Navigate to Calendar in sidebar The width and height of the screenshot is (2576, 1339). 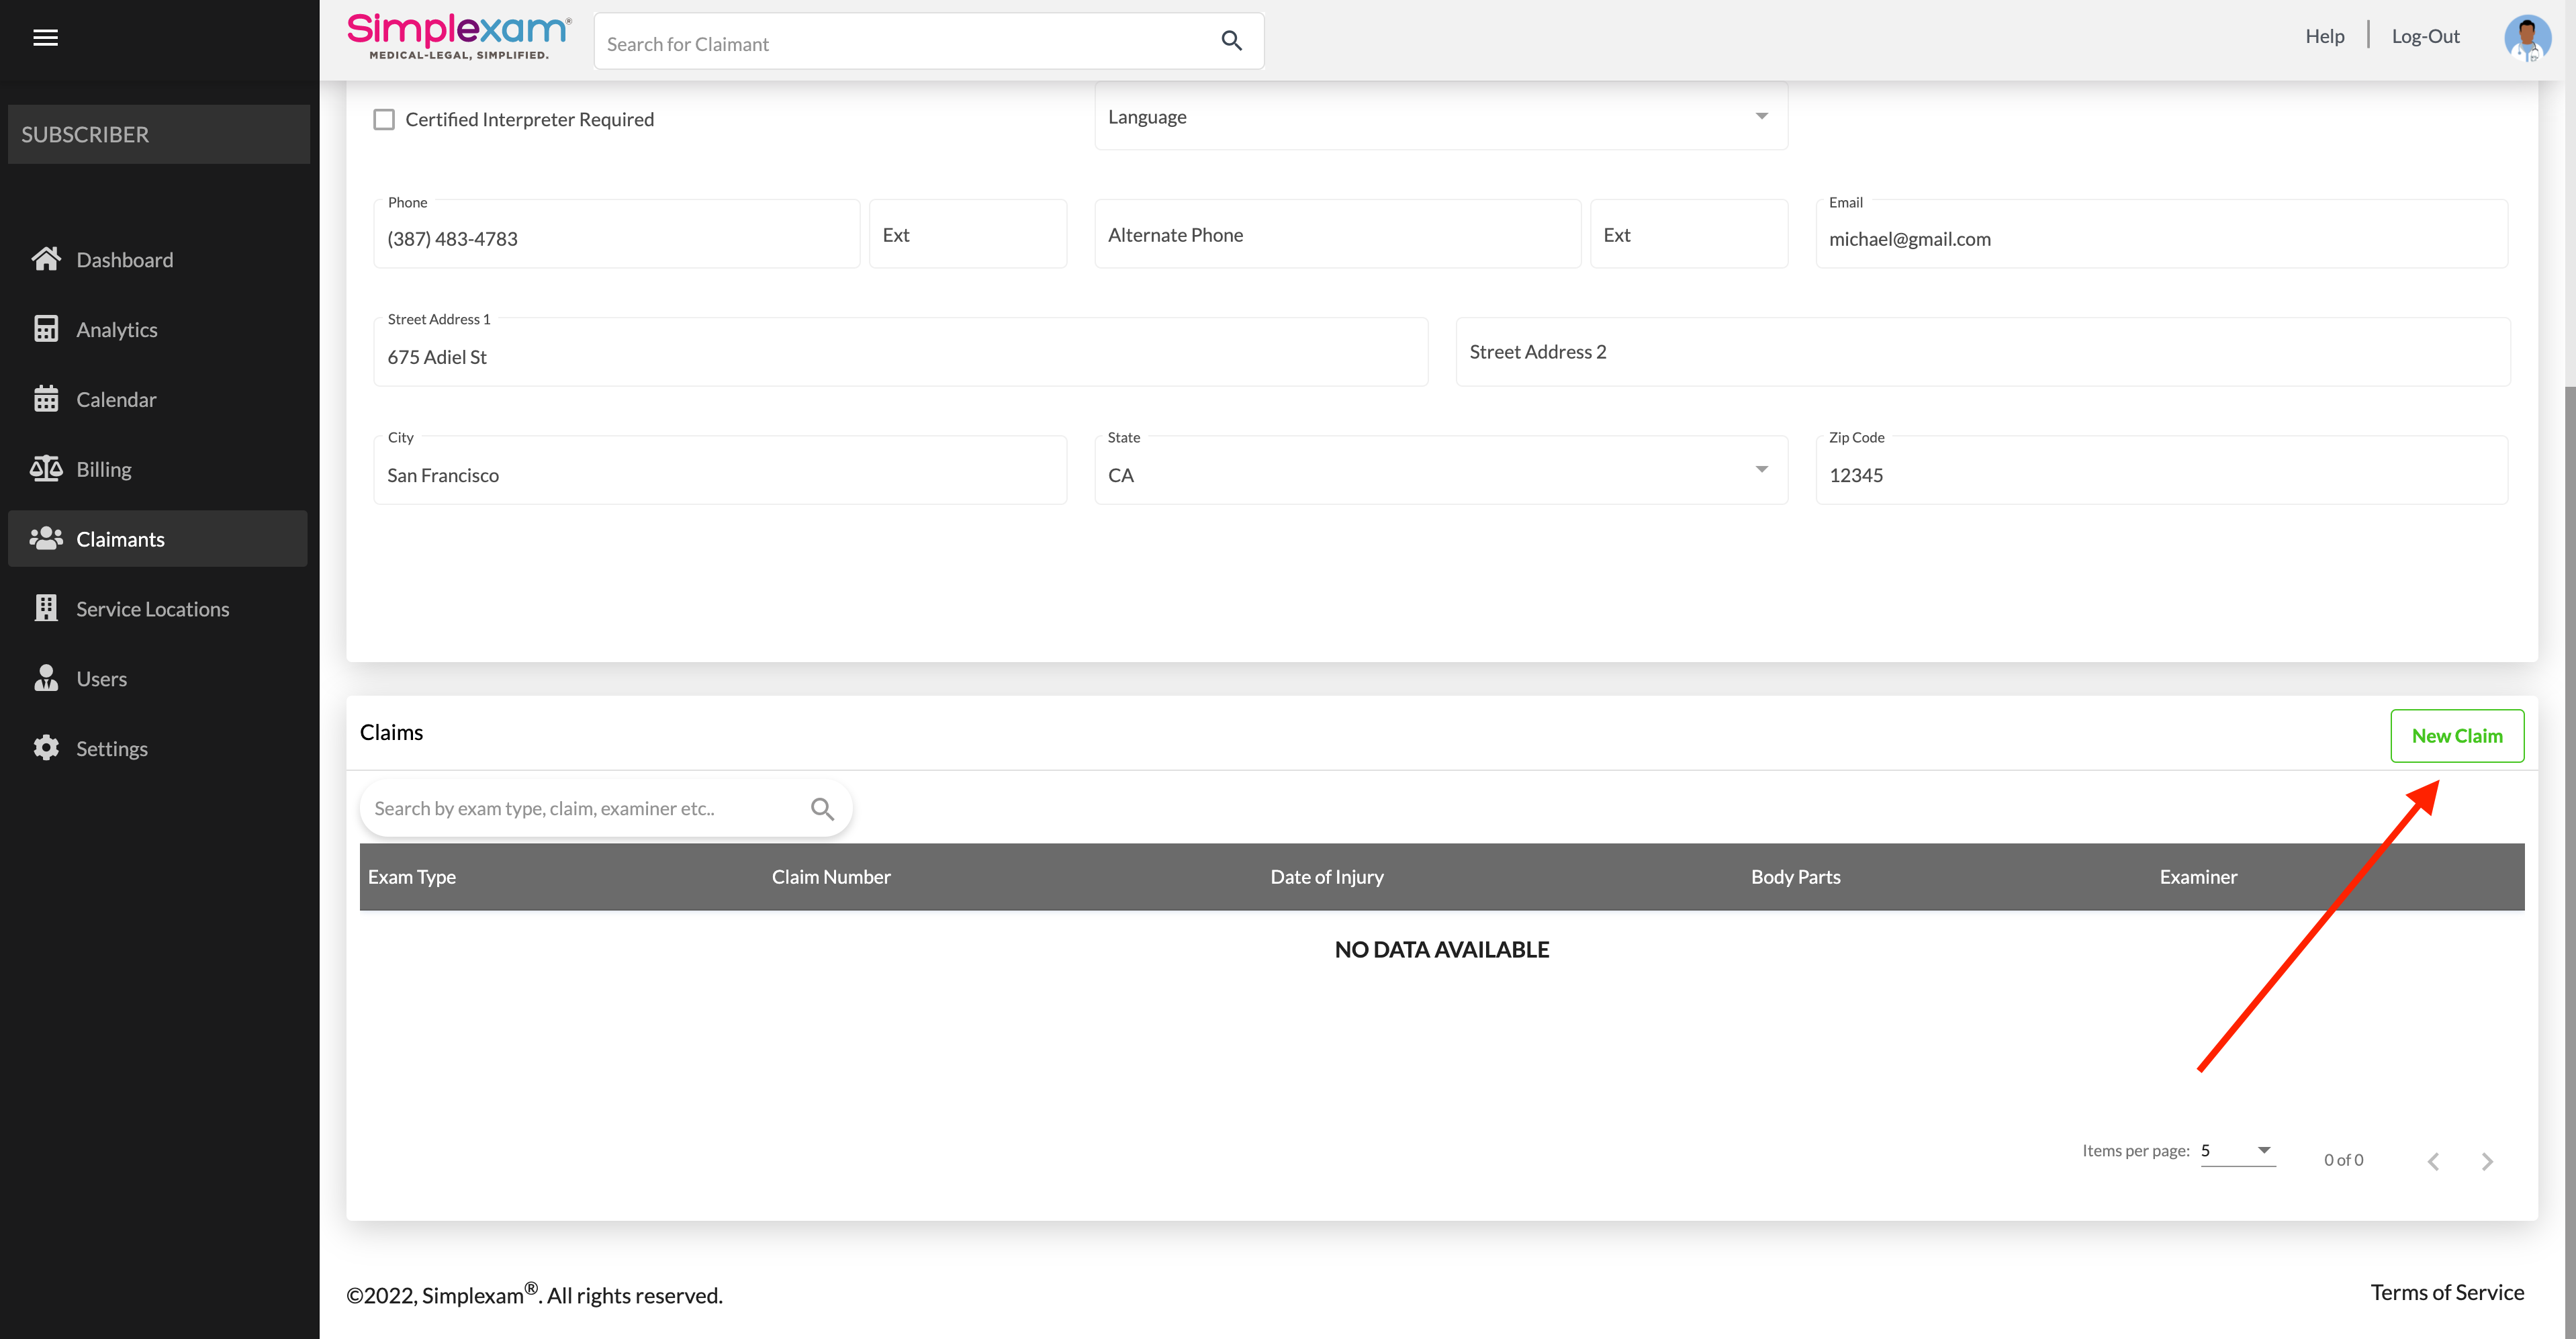tap(116, 399)
